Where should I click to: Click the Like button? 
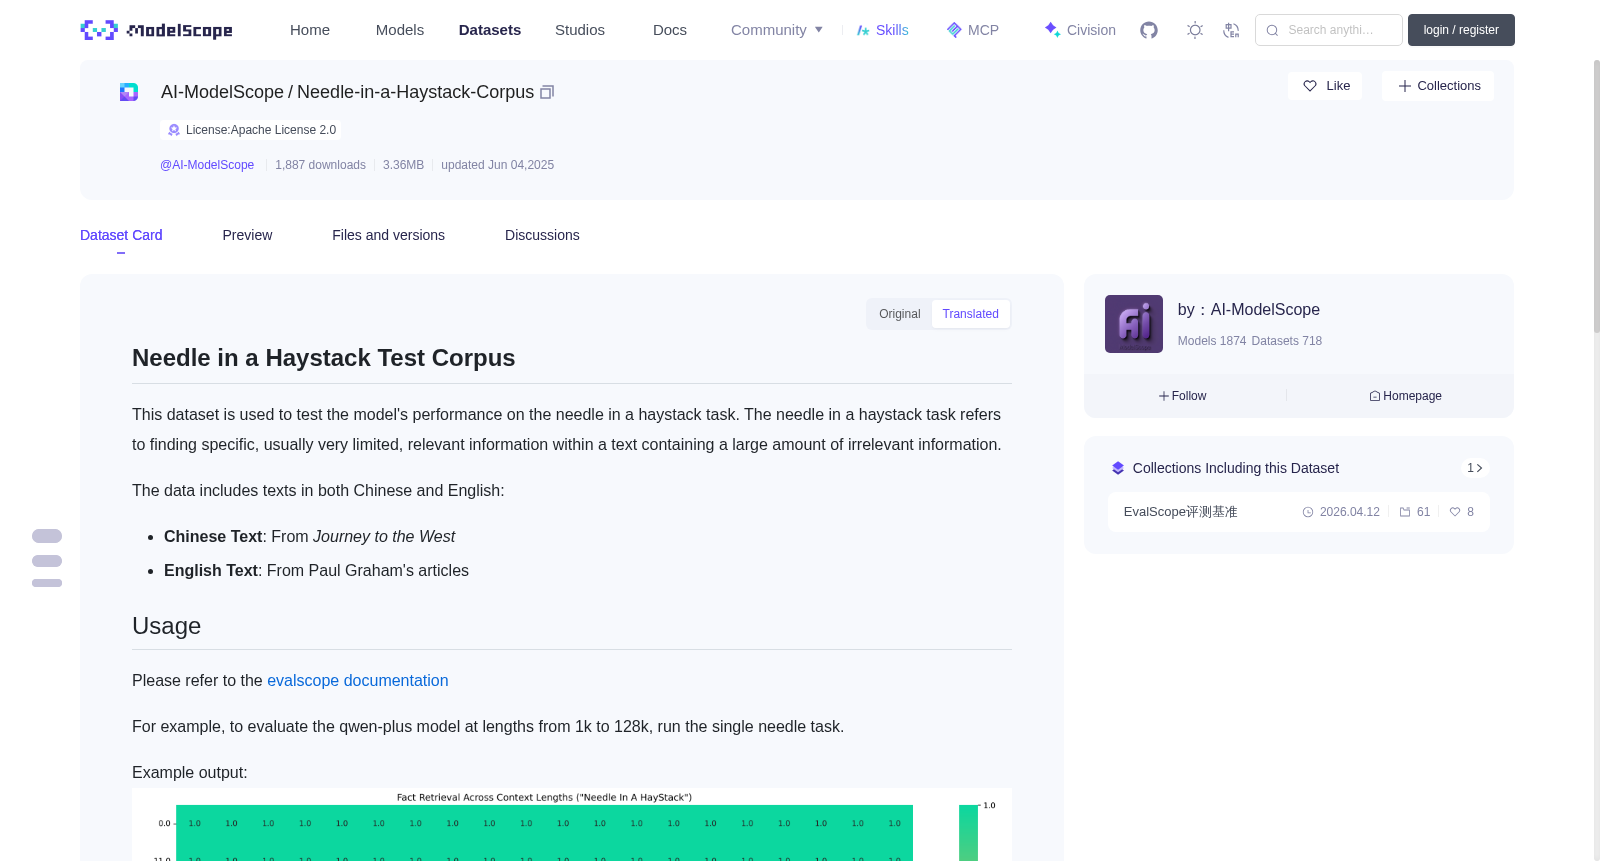[1325, 86]
